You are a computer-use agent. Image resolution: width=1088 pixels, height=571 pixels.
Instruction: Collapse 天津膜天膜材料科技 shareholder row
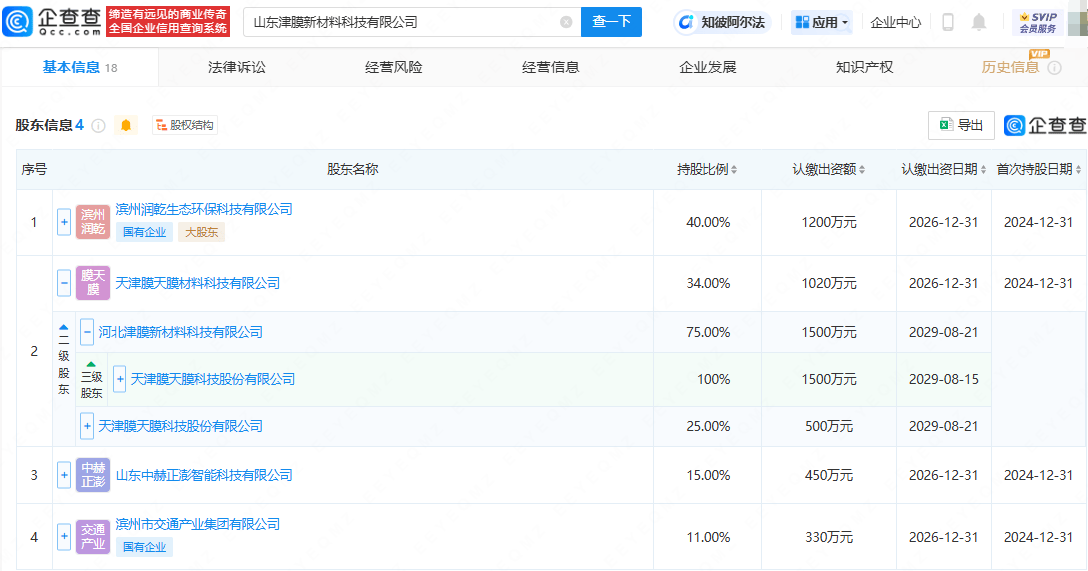(64, 283)
